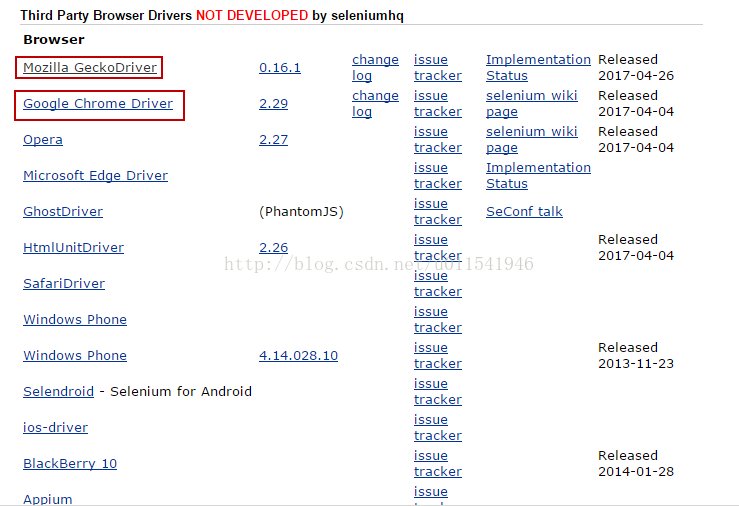Click the Third Party Browser Drivers heading
Screen dimensions: 739x506
click(x=212, y=16)
